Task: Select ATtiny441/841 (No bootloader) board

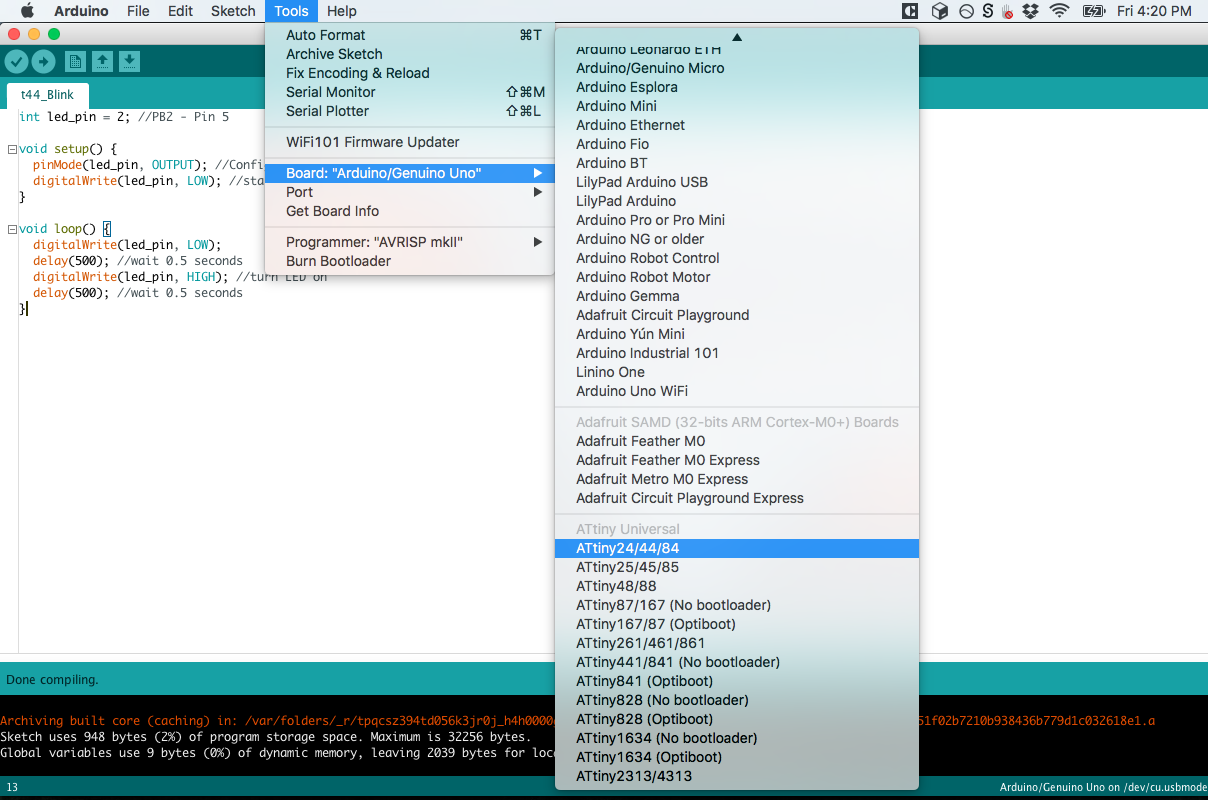Action: click(737, 662)
